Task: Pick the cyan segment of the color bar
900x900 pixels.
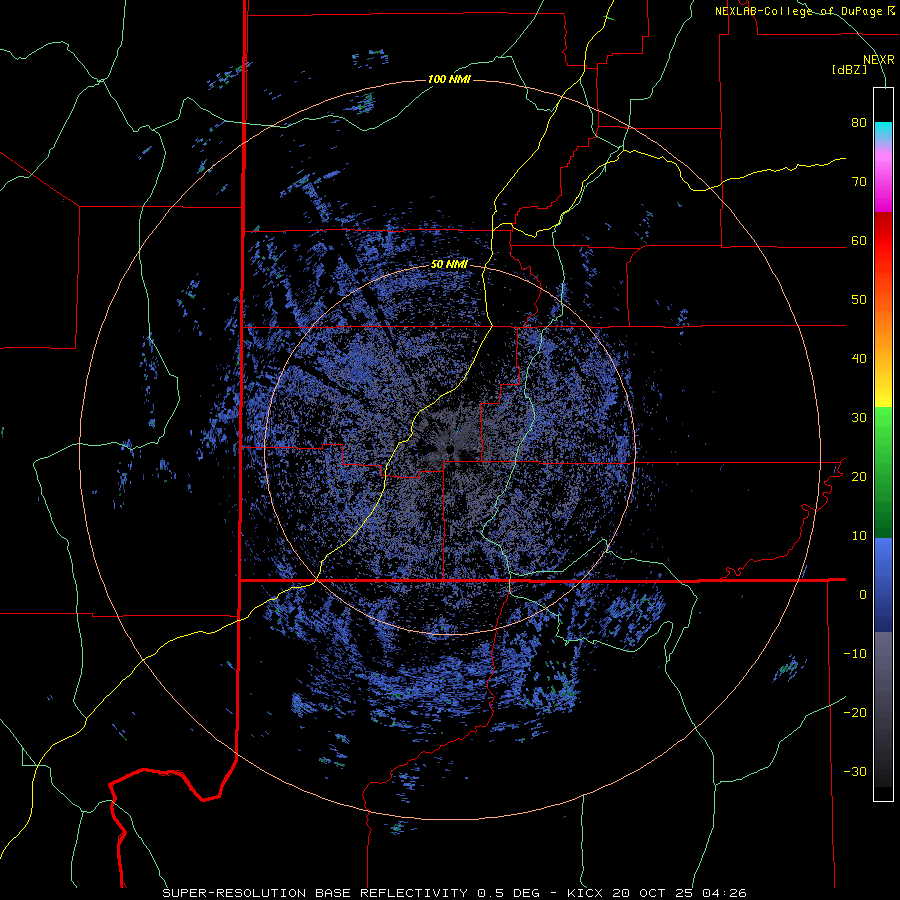Action: pyautogui.click(x=883, y=132)
